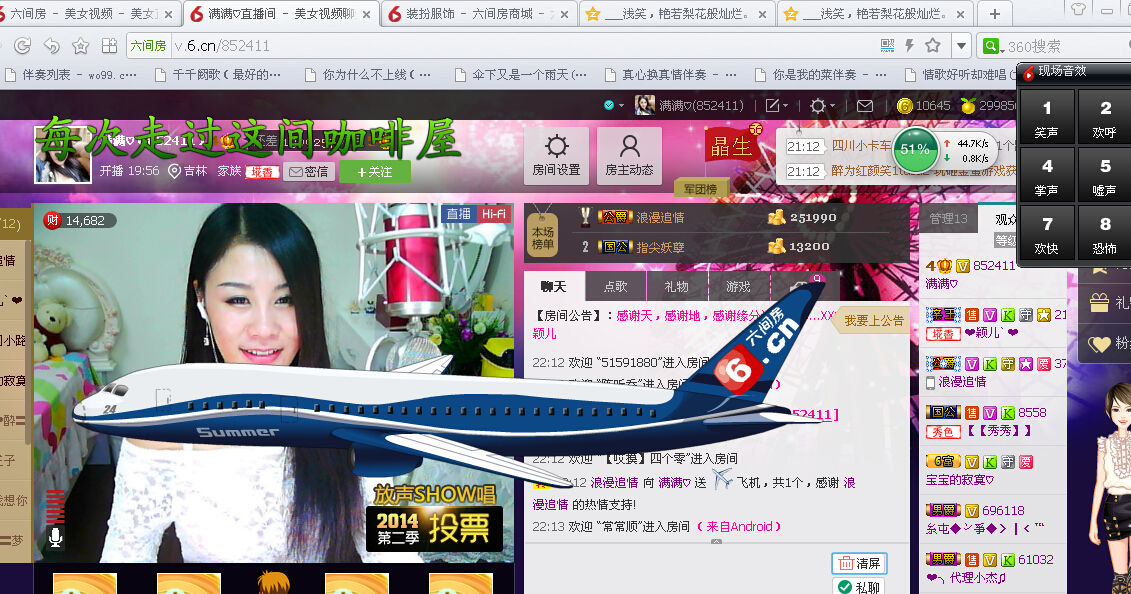Open top-ranked user 浪漫追情 in 本场榜单
This screenshot has height=594, width=1131.
[x=660, y=217]
